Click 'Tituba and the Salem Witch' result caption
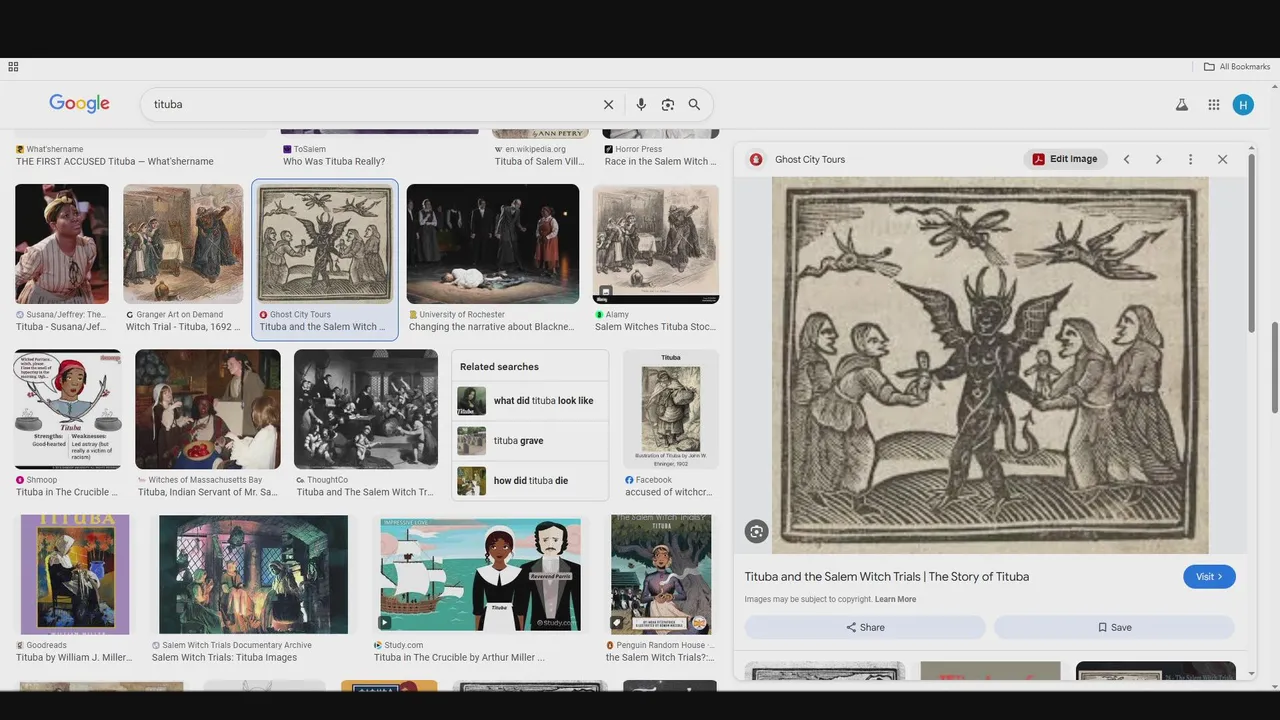The height and width of the screenshot is (720, 1280). [322, 327]
